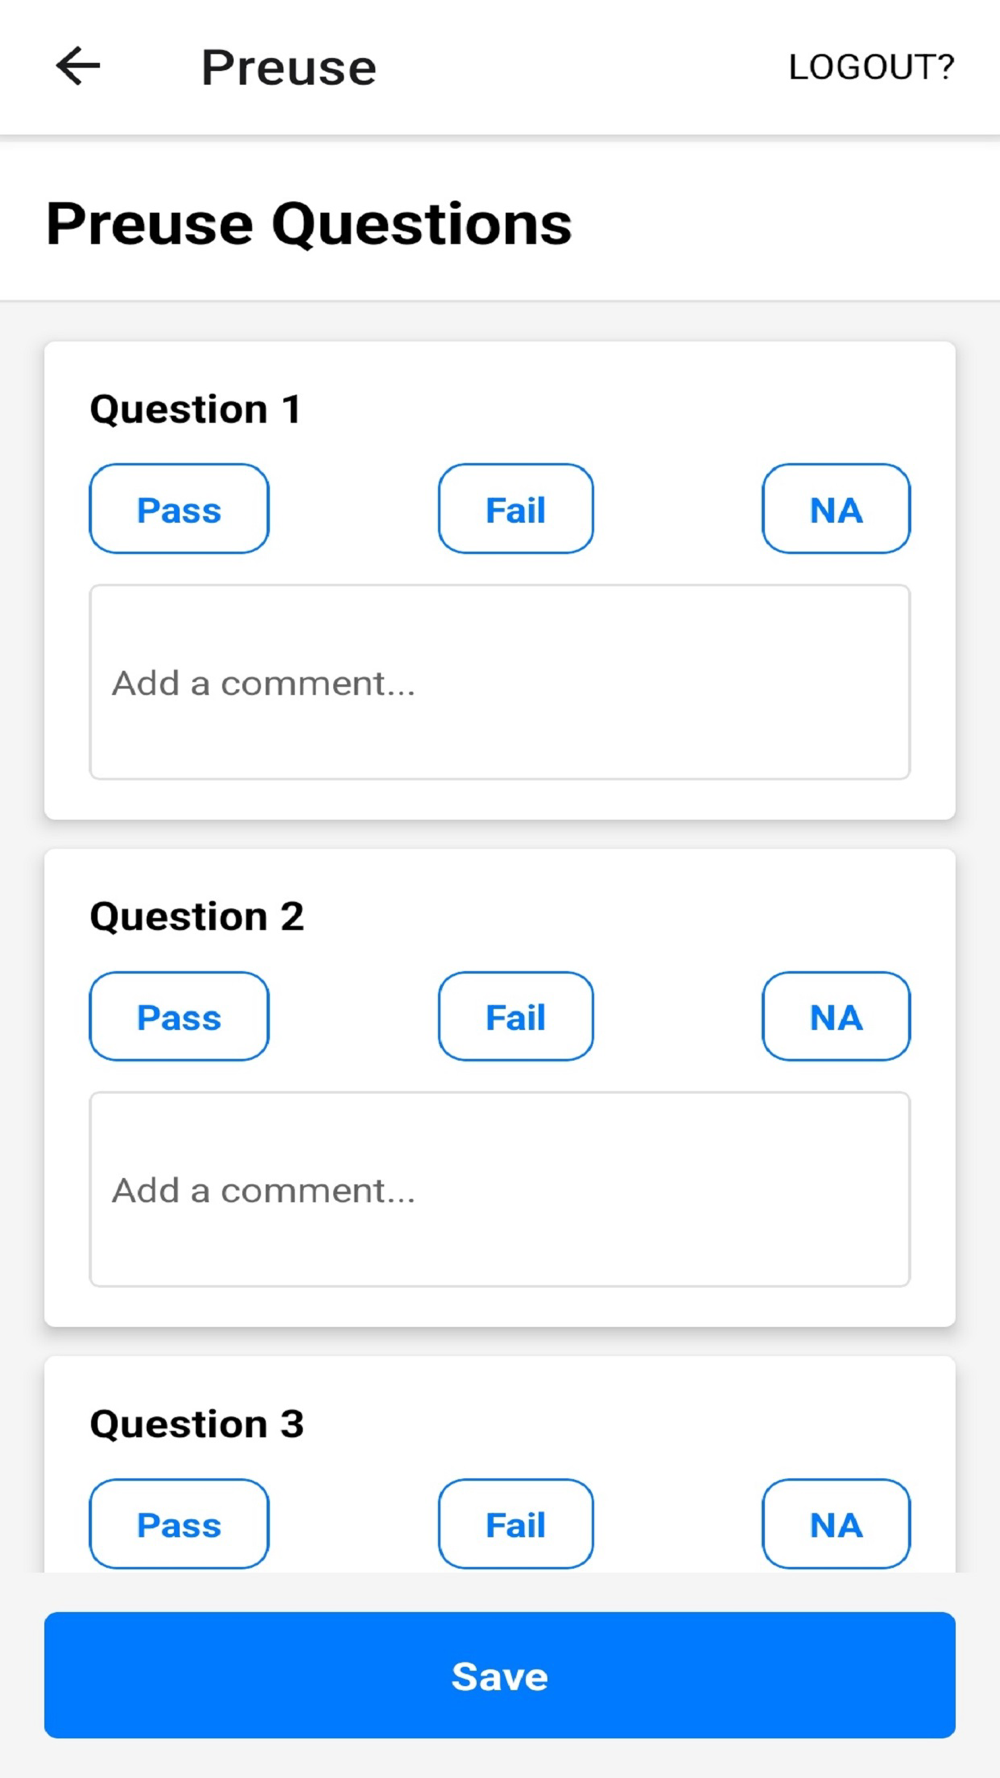Screen dimensions: 1000x1778
Task: Mark Question 2 as Pass
Action: [179, 1016]
